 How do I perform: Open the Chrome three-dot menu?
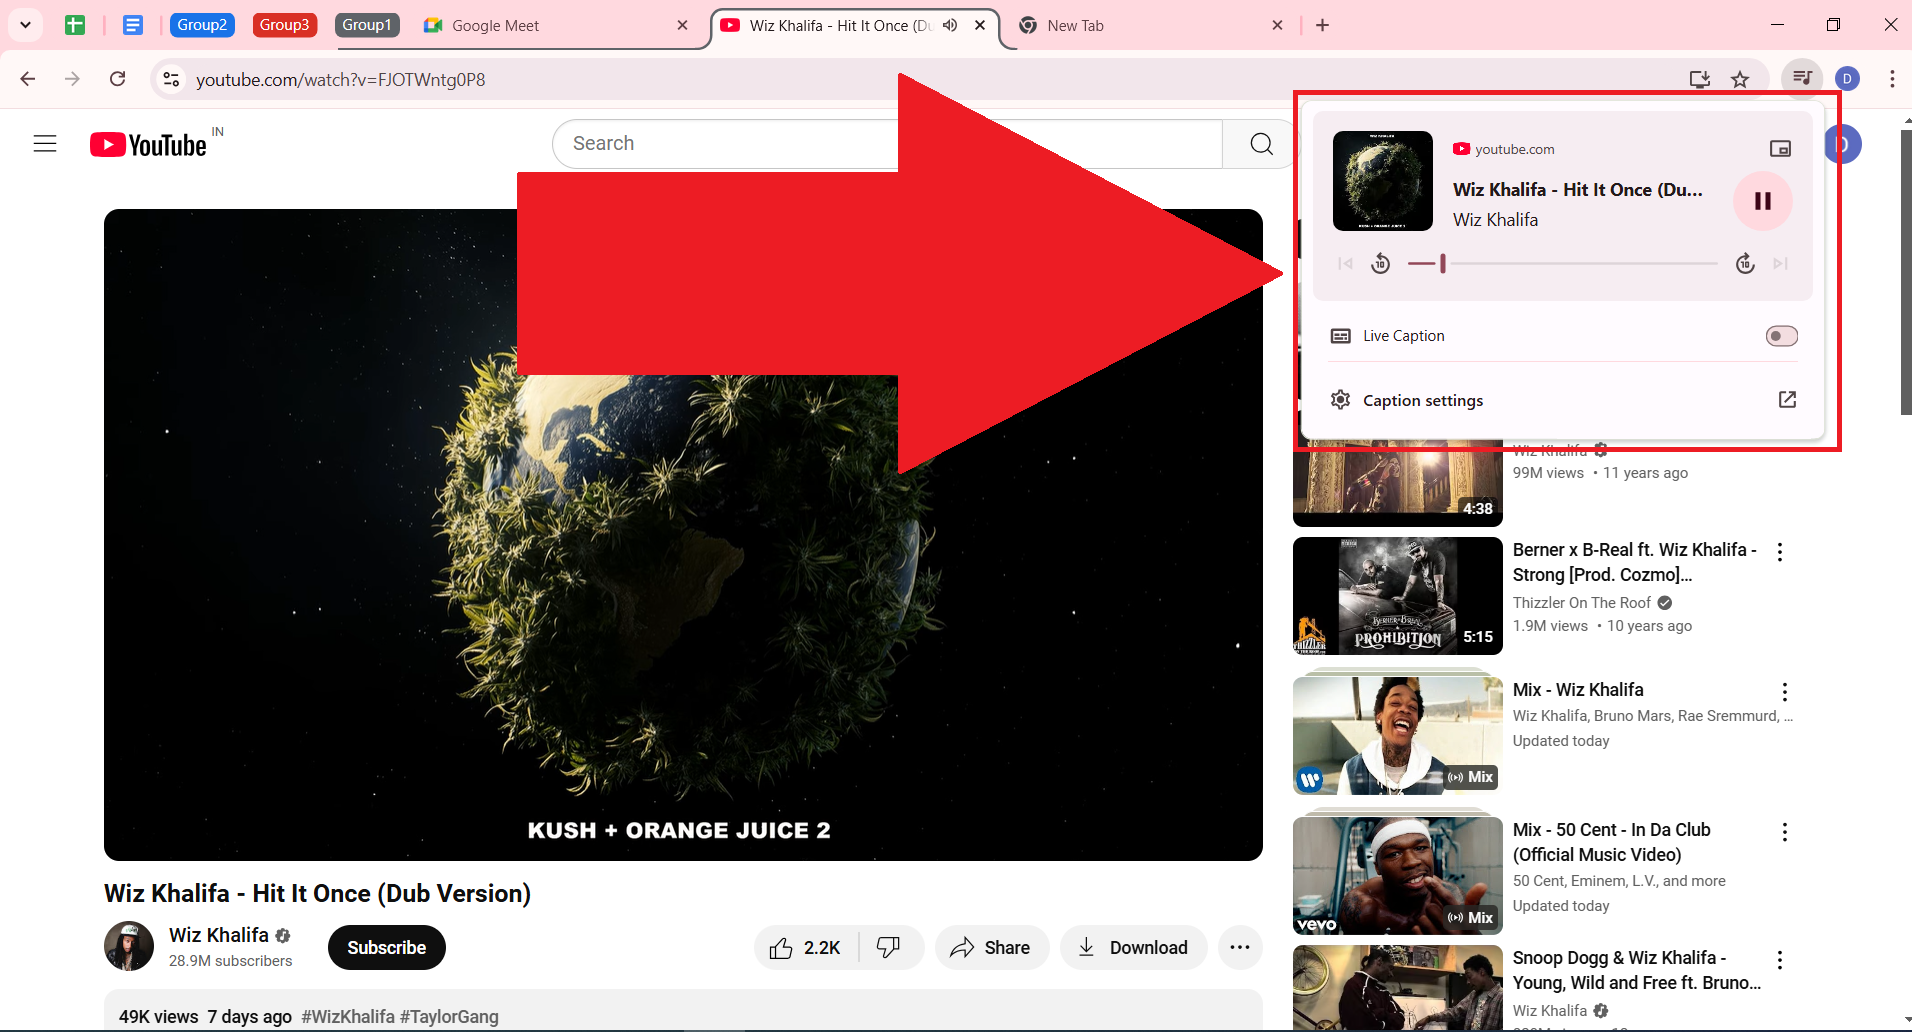(x=1892, y=79)
